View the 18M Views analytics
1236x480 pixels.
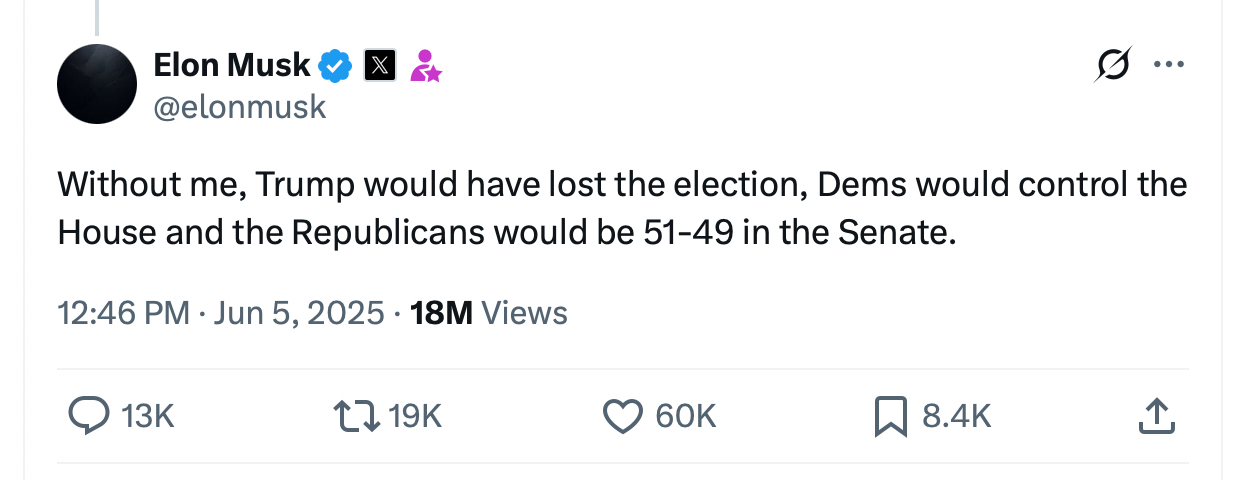(x=489, y=313)
